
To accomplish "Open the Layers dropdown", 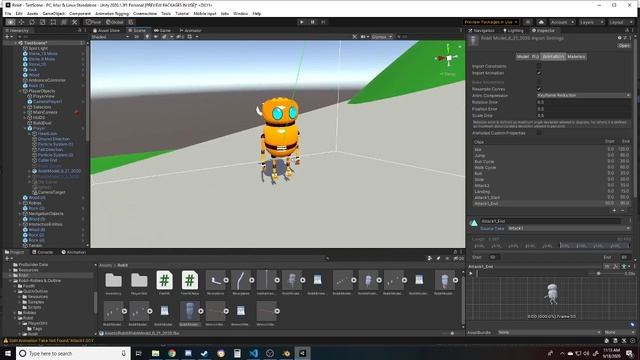I will click(592, 22).
